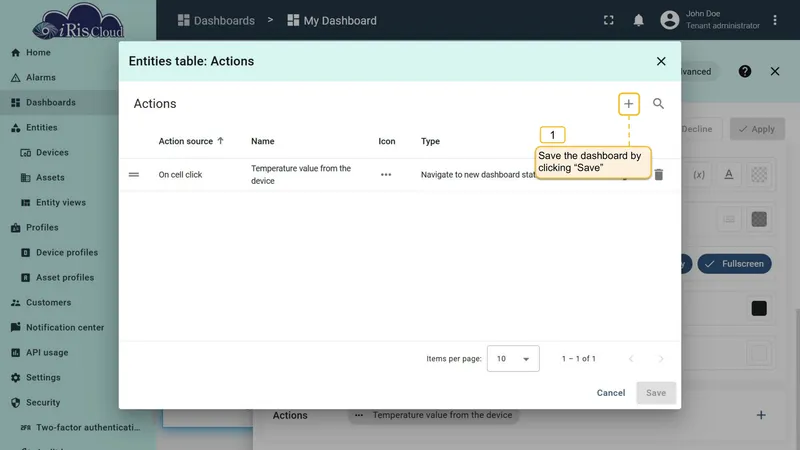Toggle fullscreen mode in top bar

[609, 20]
